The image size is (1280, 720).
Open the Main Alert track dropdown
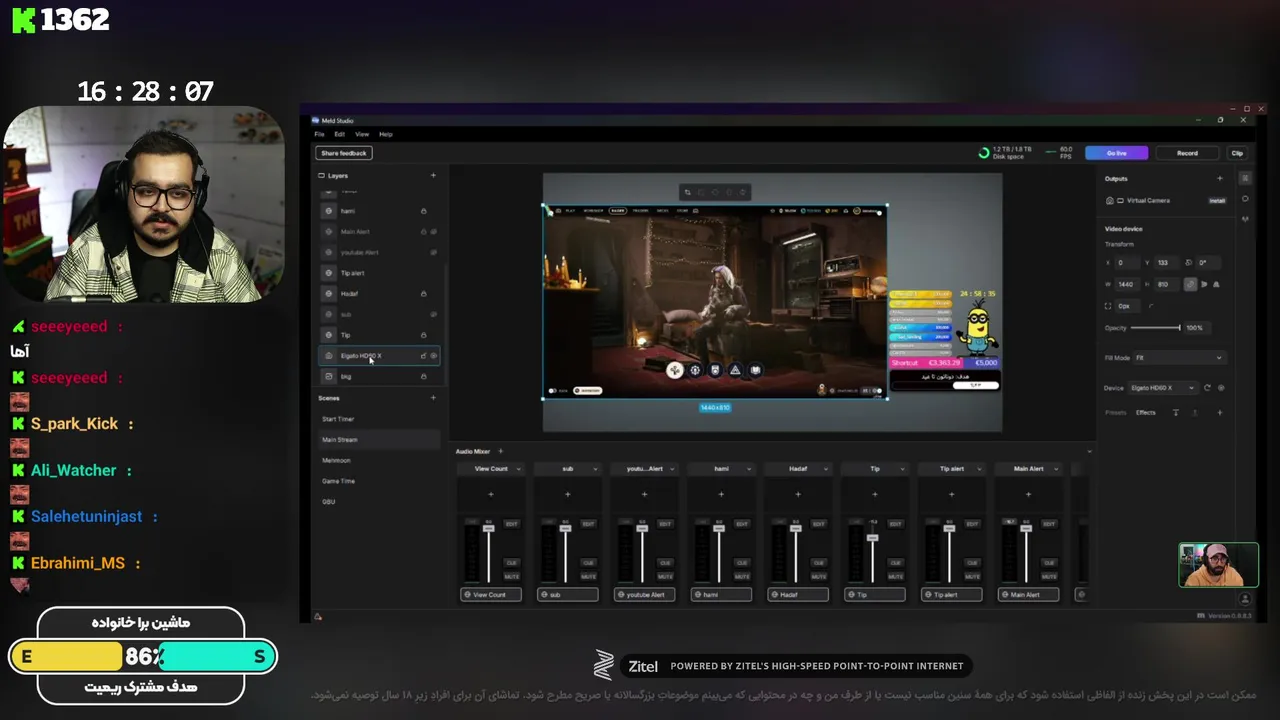coord(1056,469)
